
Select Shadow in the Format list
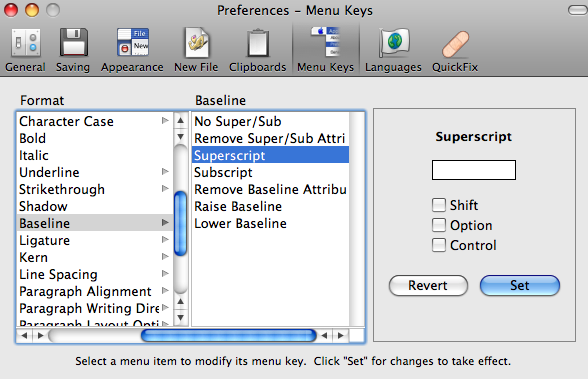click(x=95, y=206)
